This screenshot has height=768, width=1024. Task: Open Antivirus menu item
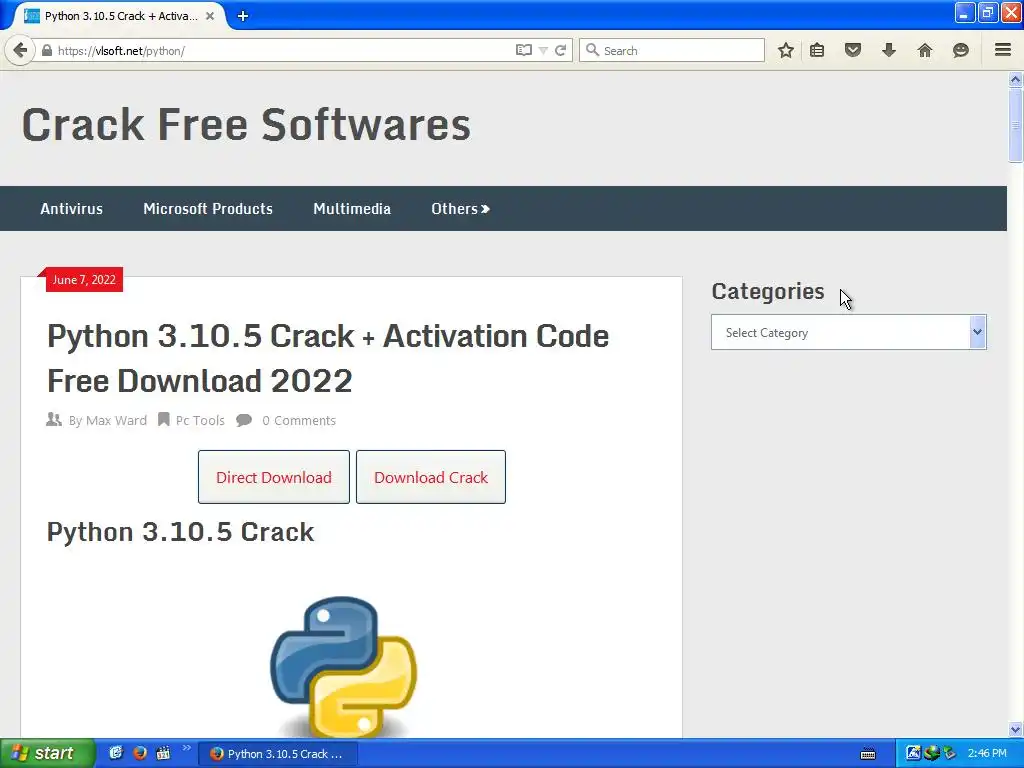click(71, 209)
